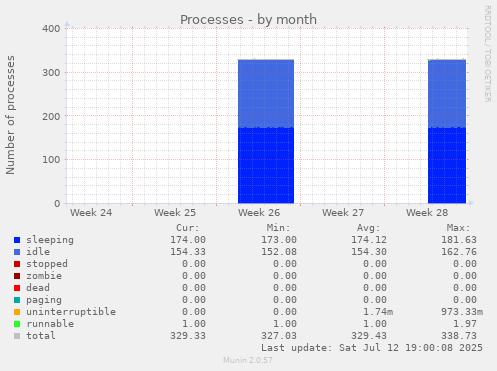Click the idle legend color swatch
497x371 pixels.
17,252
